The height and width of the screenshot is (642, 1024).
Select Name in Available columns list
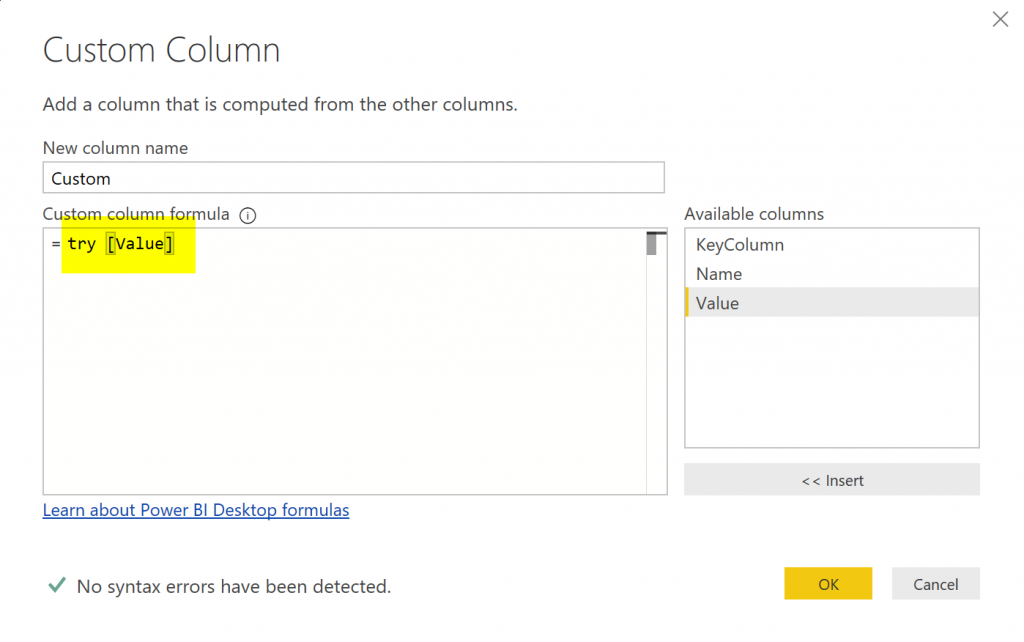(x=718, y=274)
